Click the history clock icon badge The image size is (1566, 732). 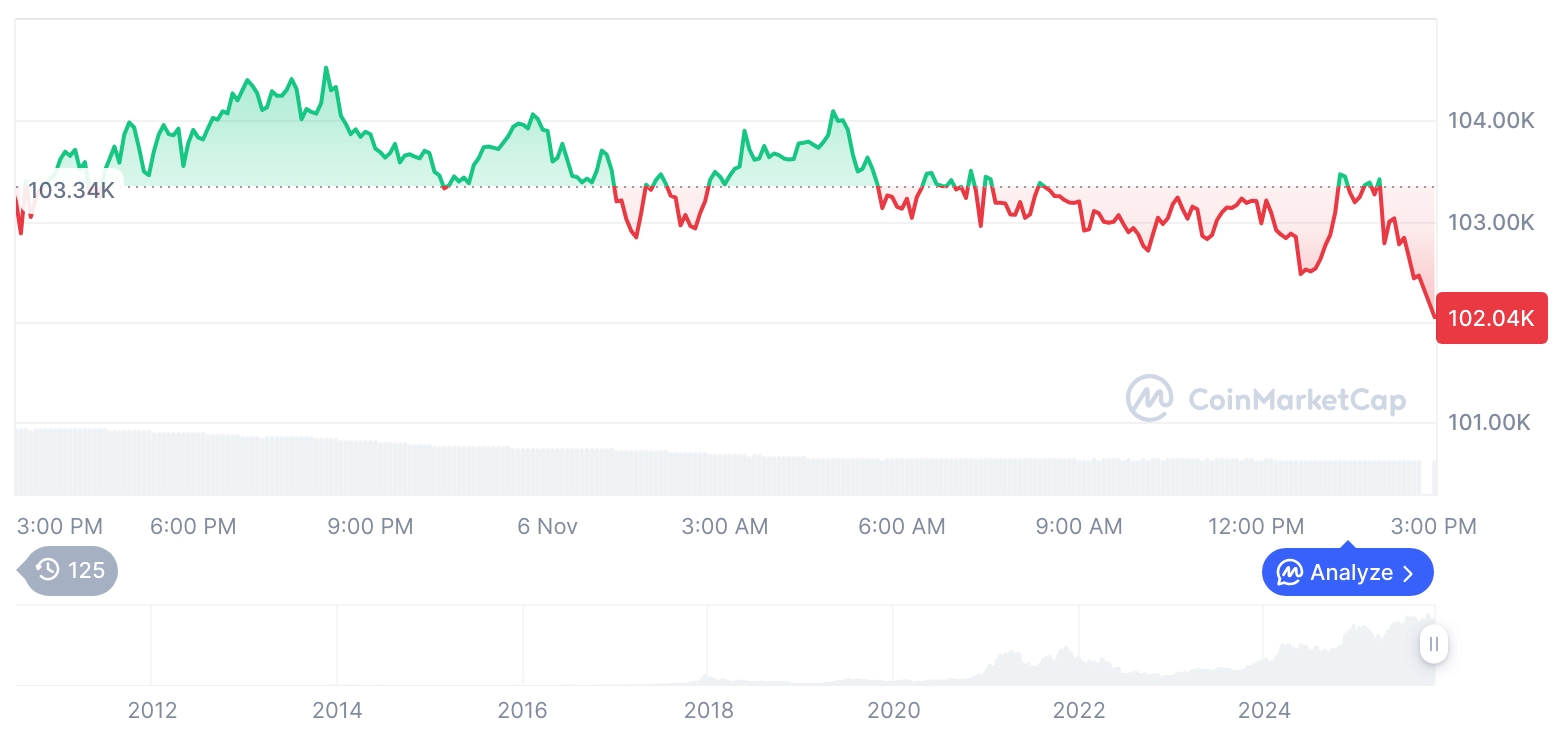[x=48, y=571]
